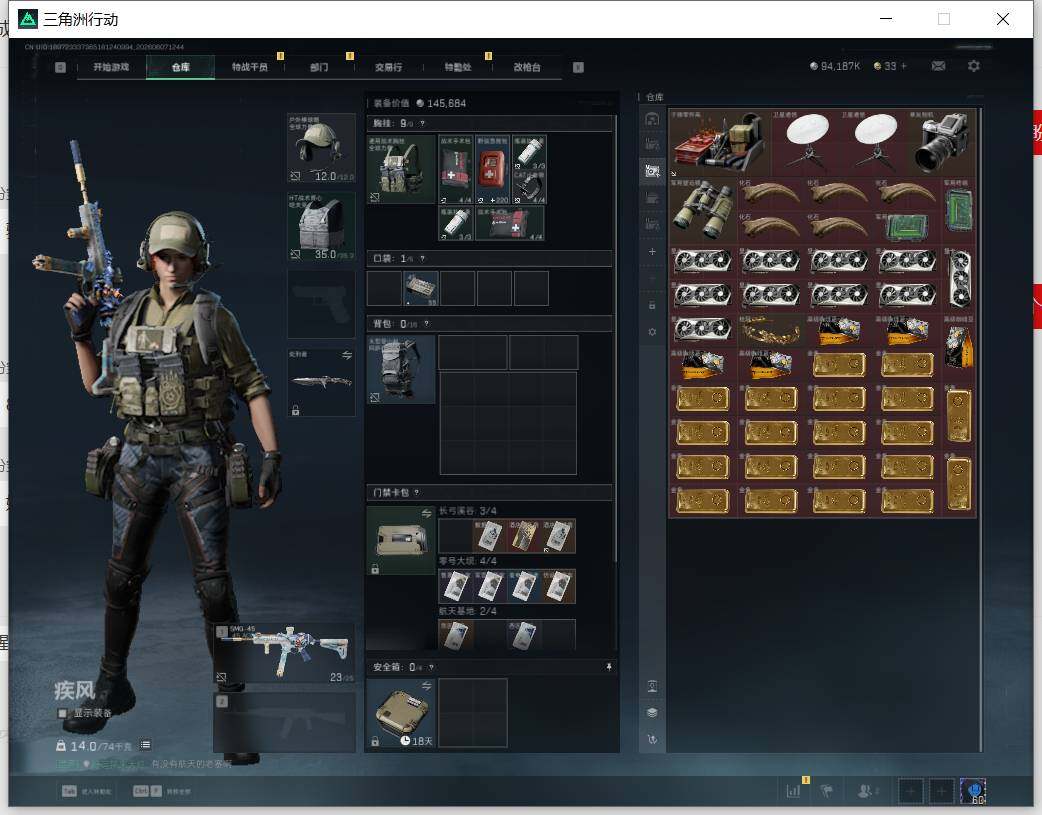
Task: Open the friends icon in bottom bar
Action: [x=867, y=791]
